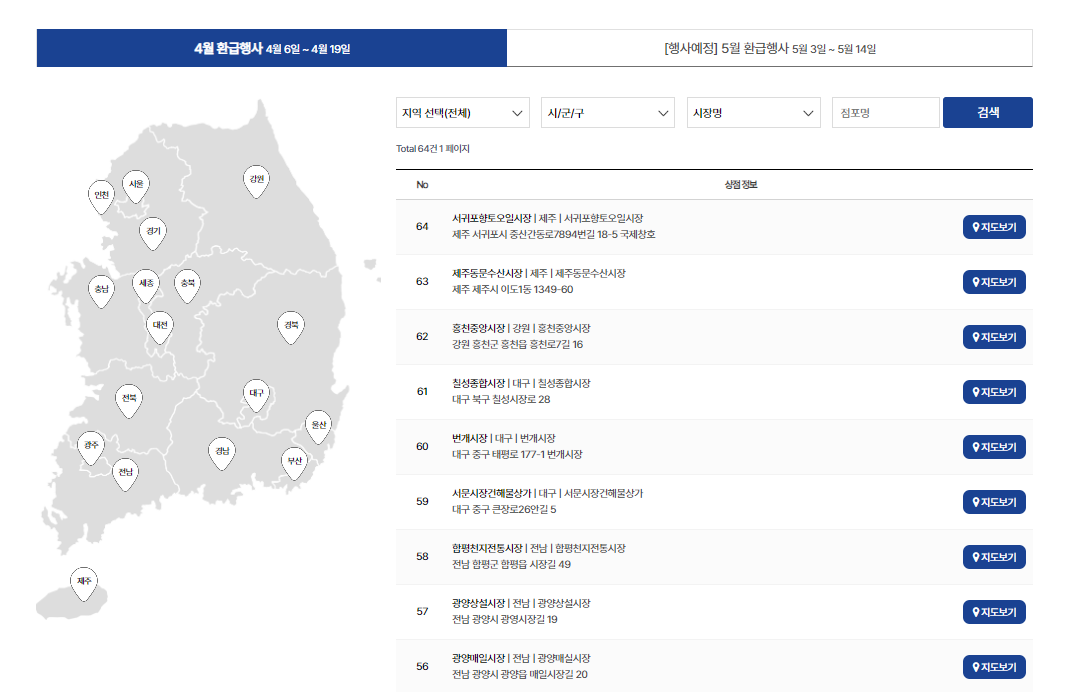Open the 시/군/구 dropdown
This screenshot has height=692, width=1084.
coord(608,112)
